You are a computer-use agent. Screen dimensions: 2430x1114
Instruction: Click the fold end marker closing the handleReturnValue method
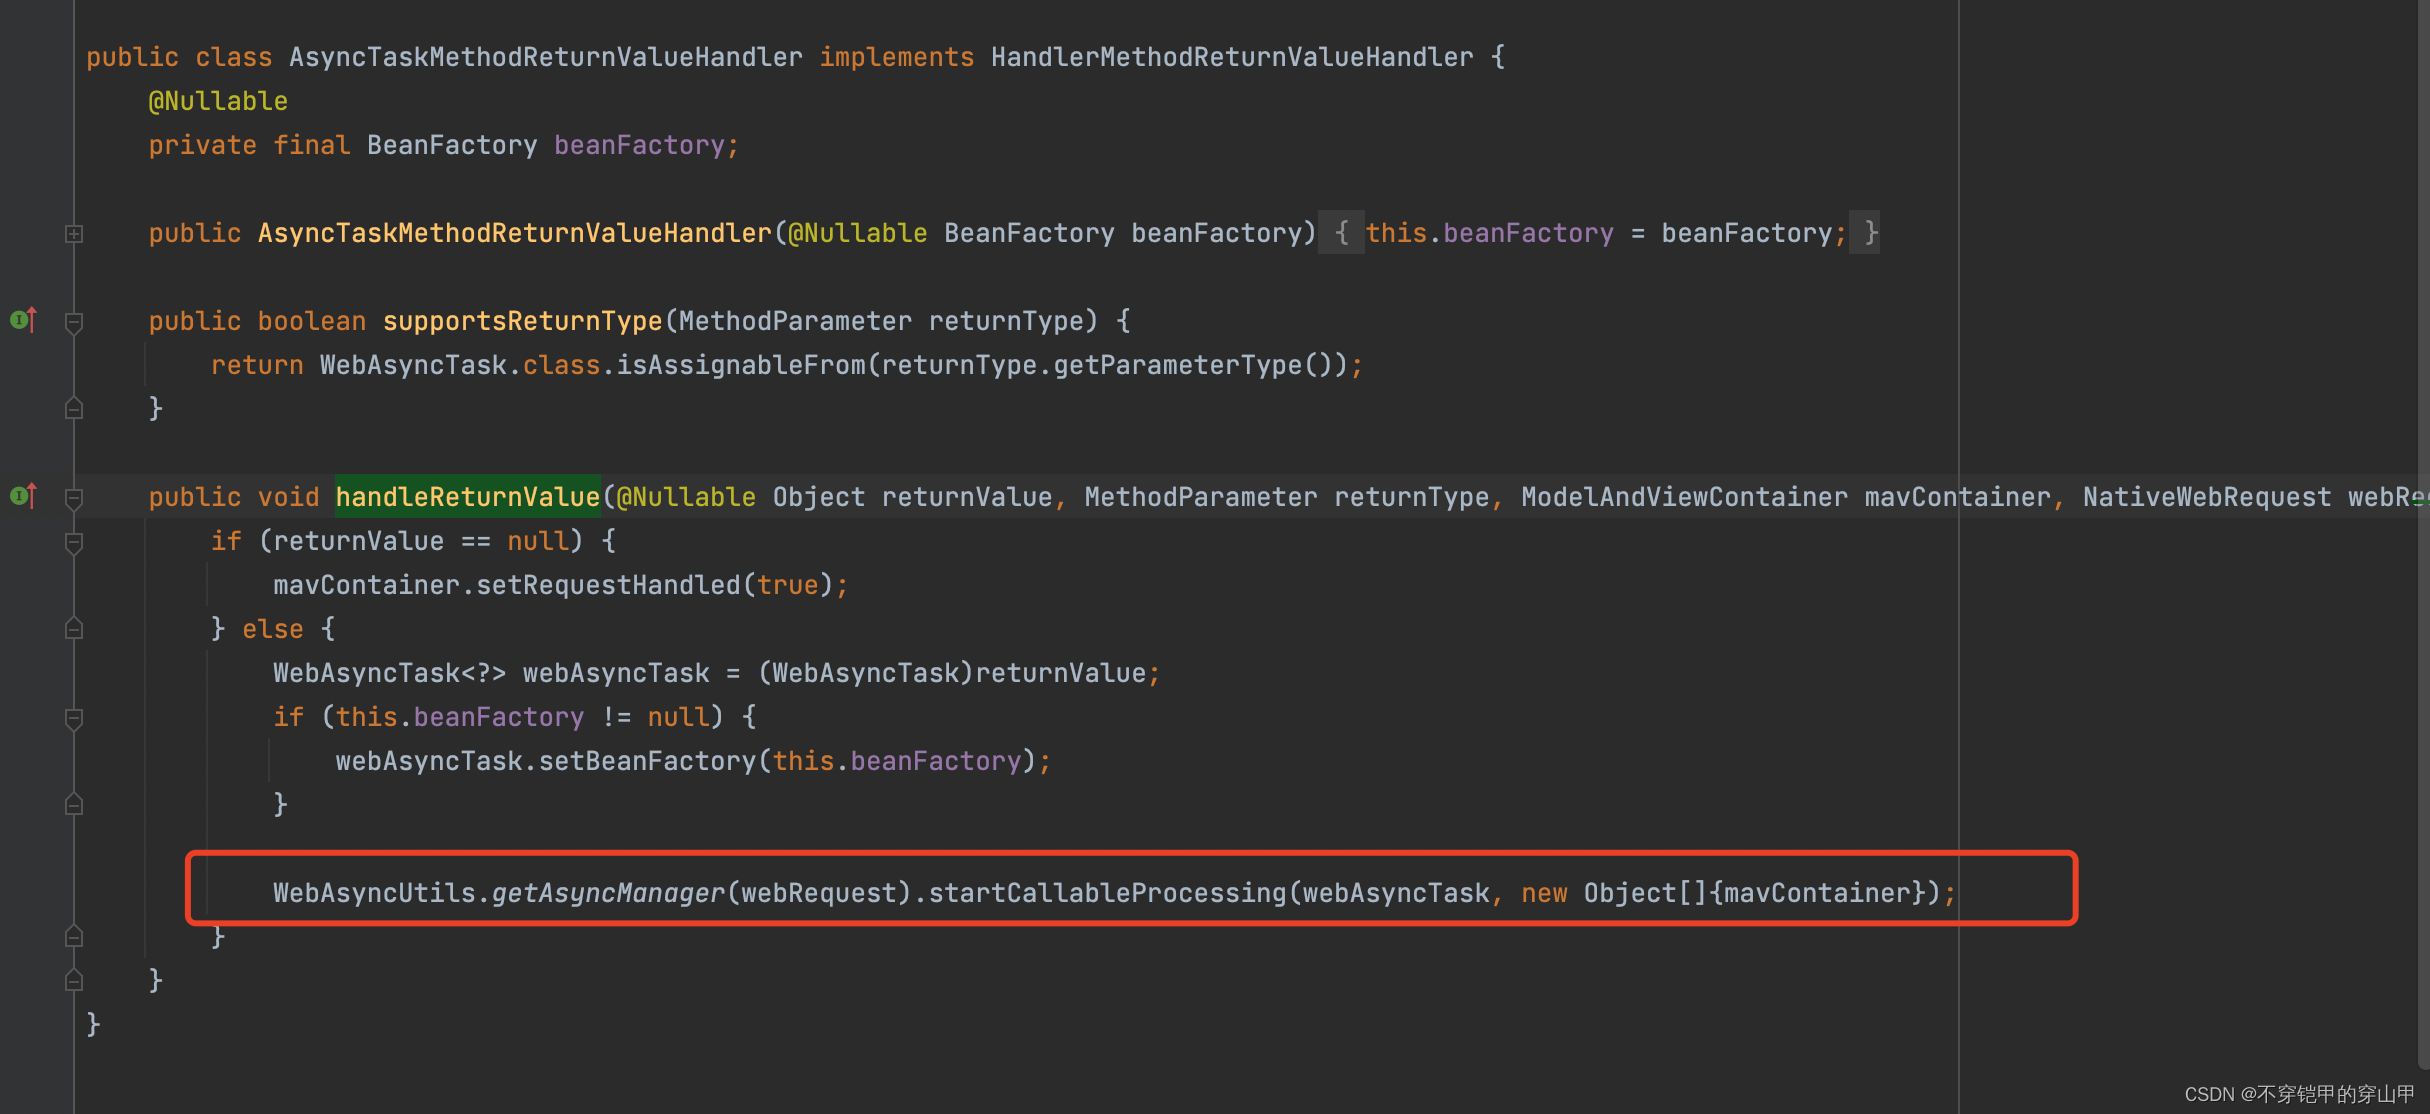pyautogui.click(x=74, y=980)
